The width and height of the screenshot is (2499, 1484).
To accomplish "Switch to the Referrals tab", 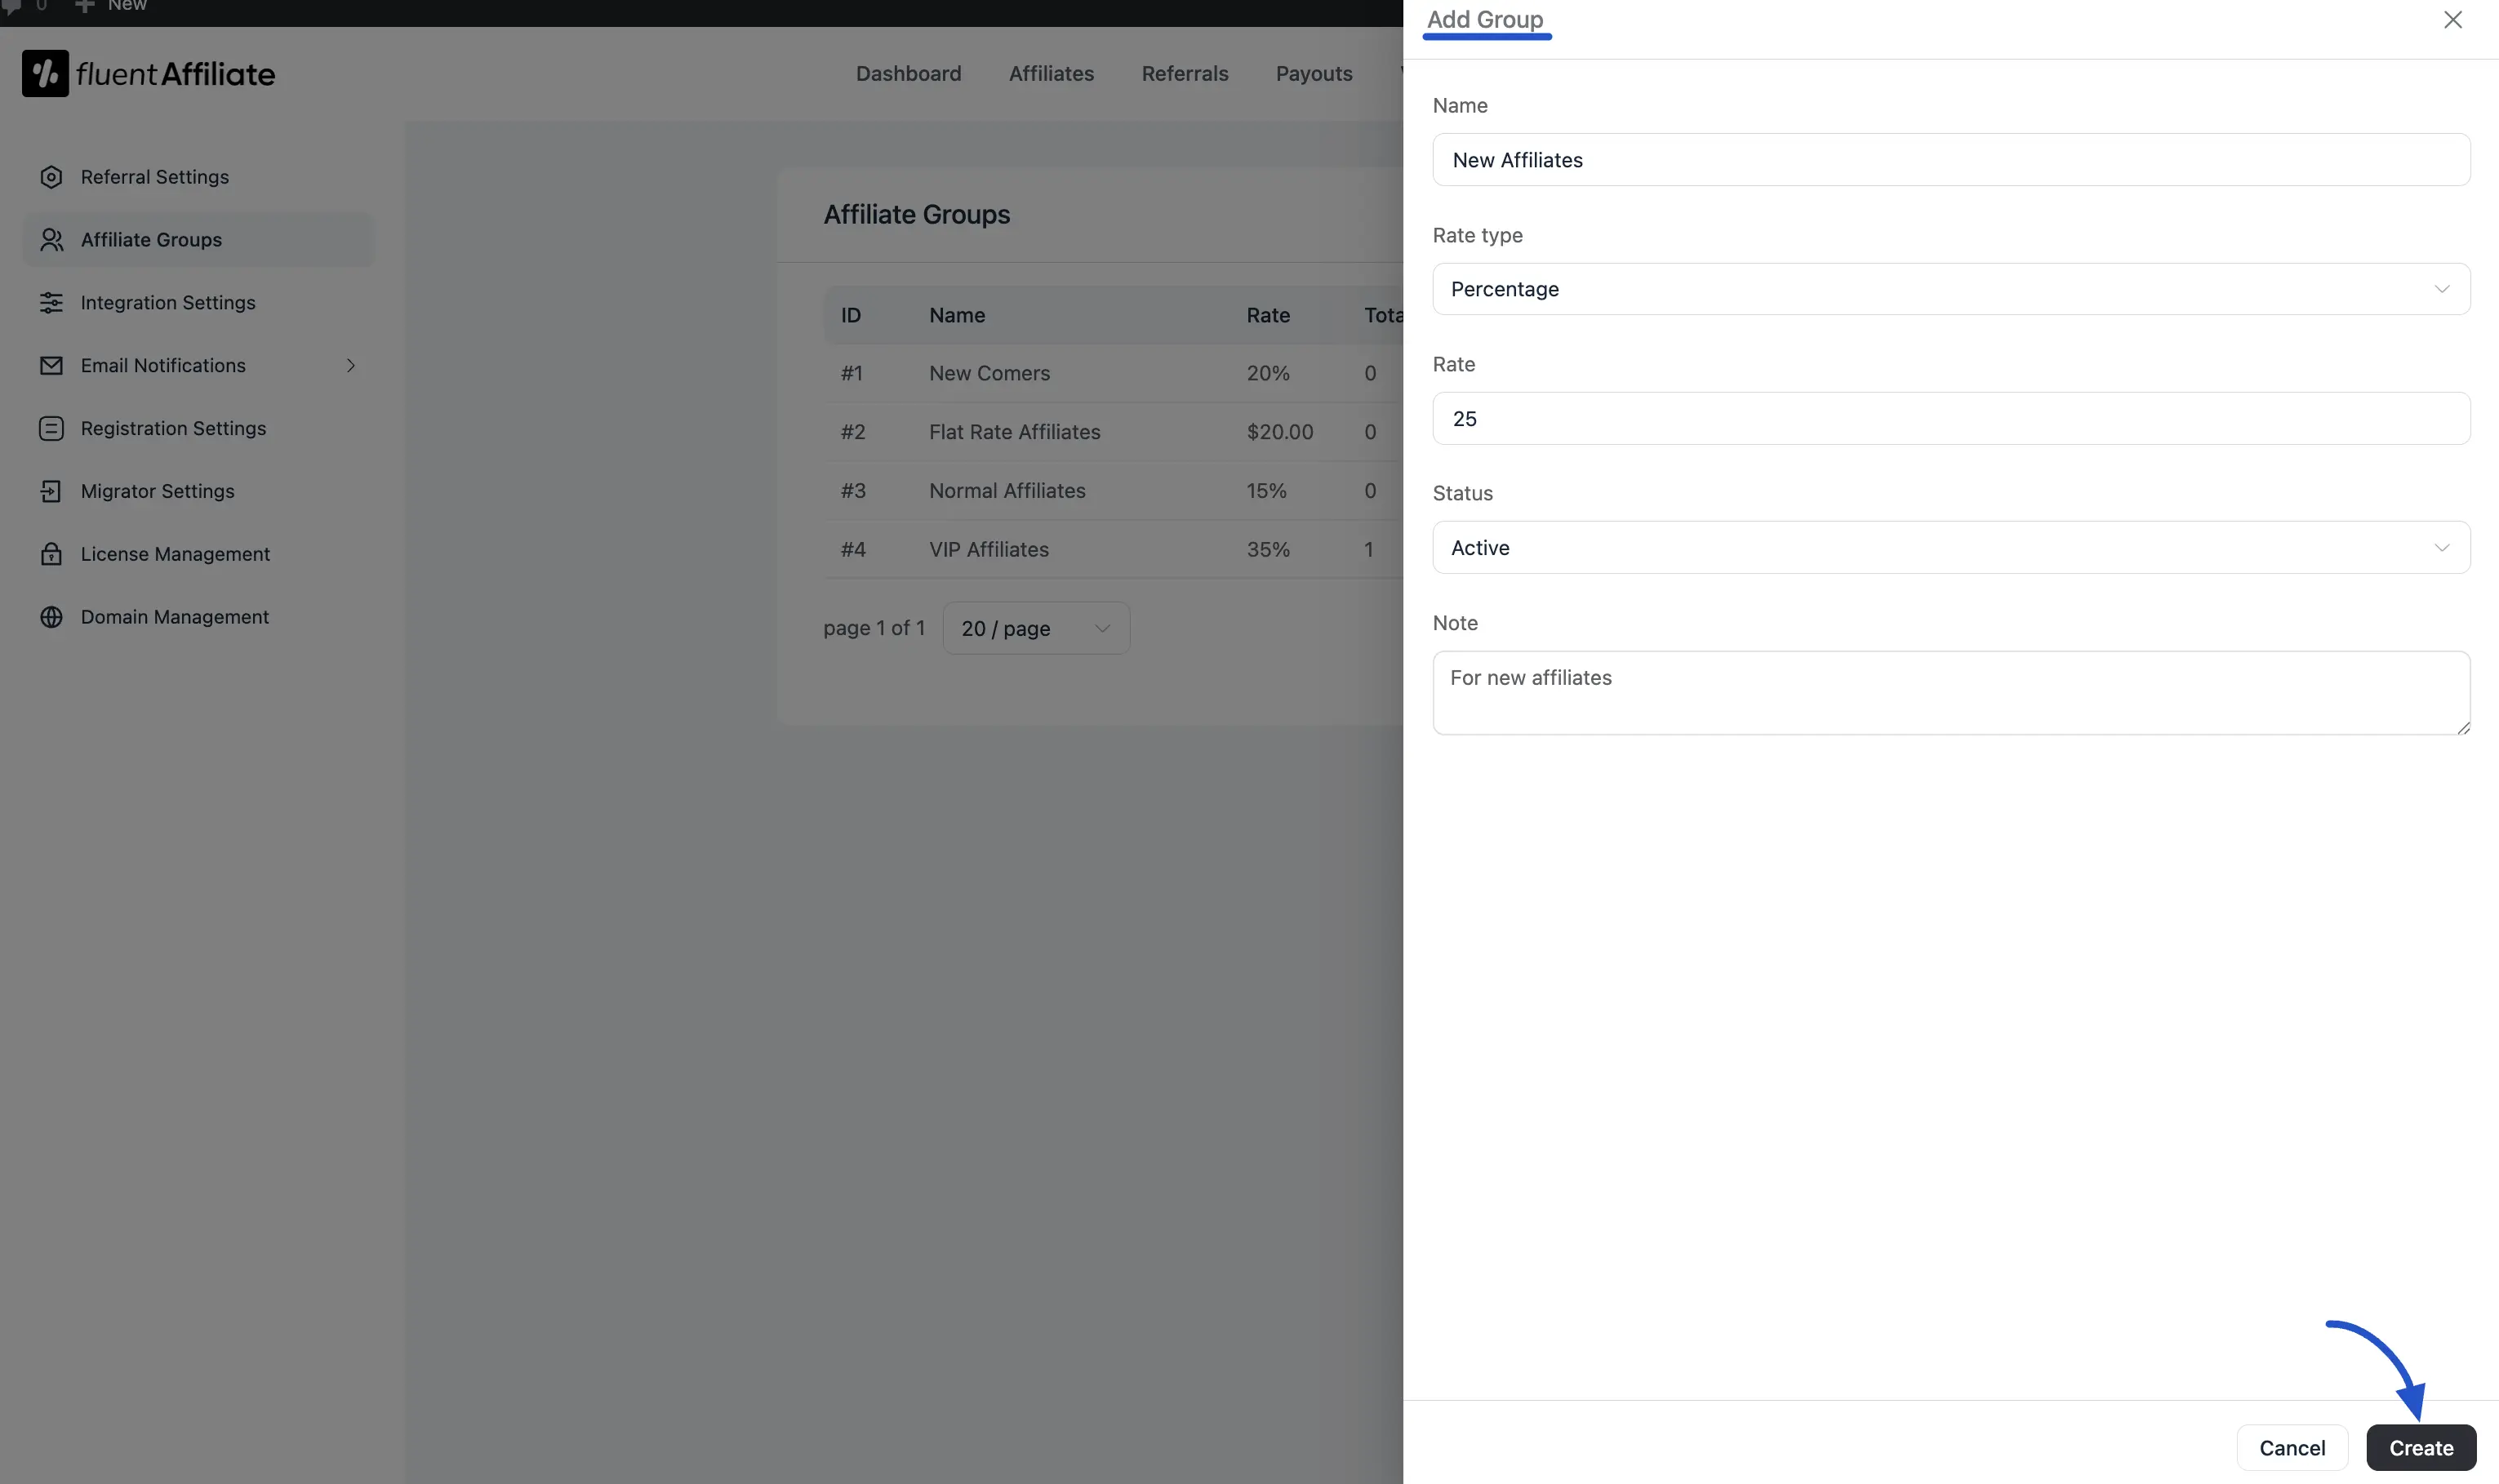I will pos(1184,74).
